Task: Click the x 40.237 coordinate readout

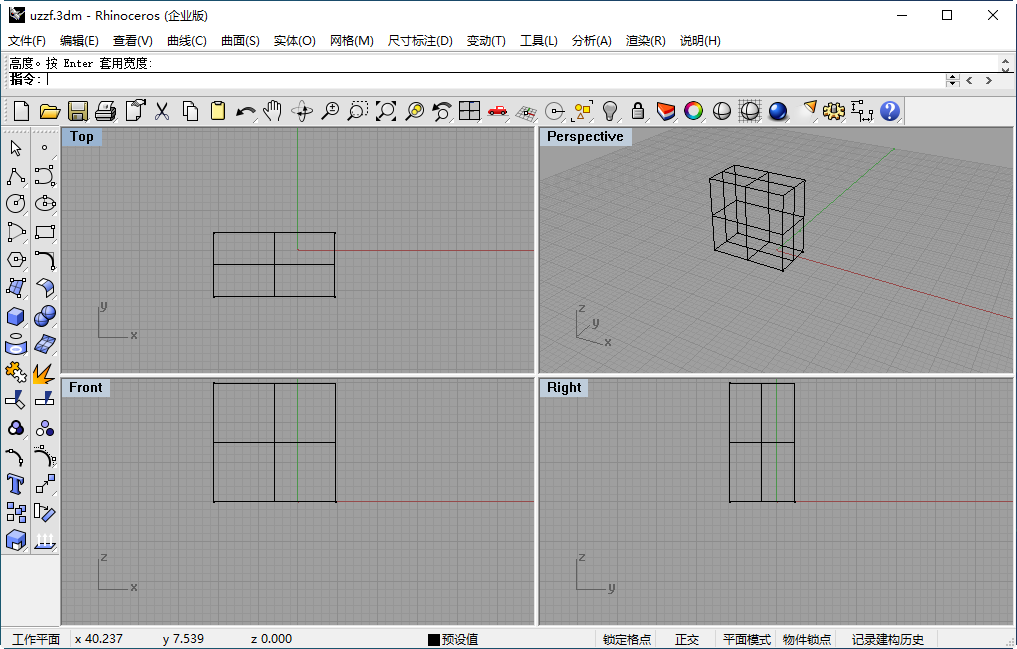Action: pos(99,639)
